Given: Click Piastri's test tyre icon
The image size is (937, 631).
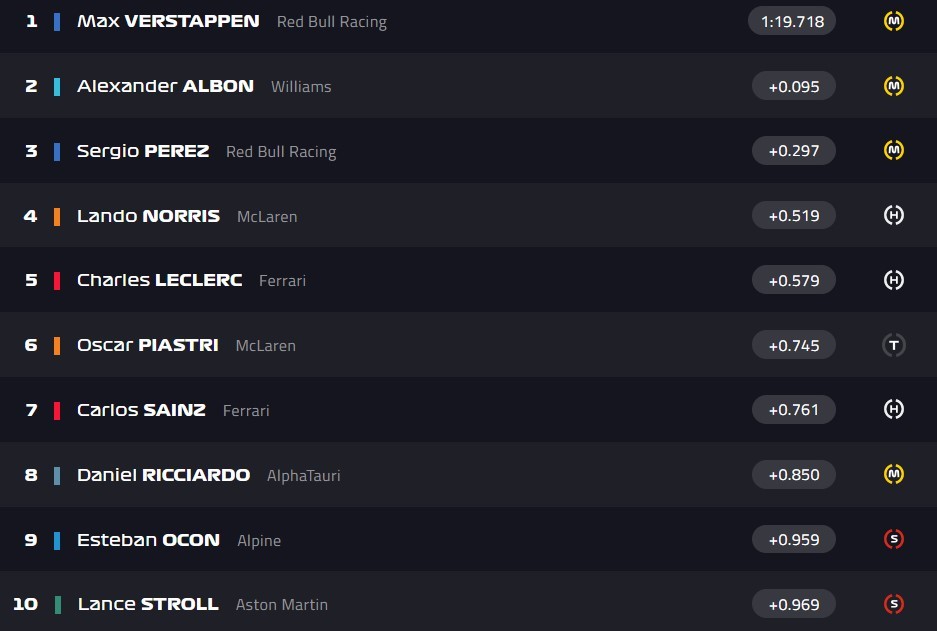Looking at the screenshot, I should 894,345.
